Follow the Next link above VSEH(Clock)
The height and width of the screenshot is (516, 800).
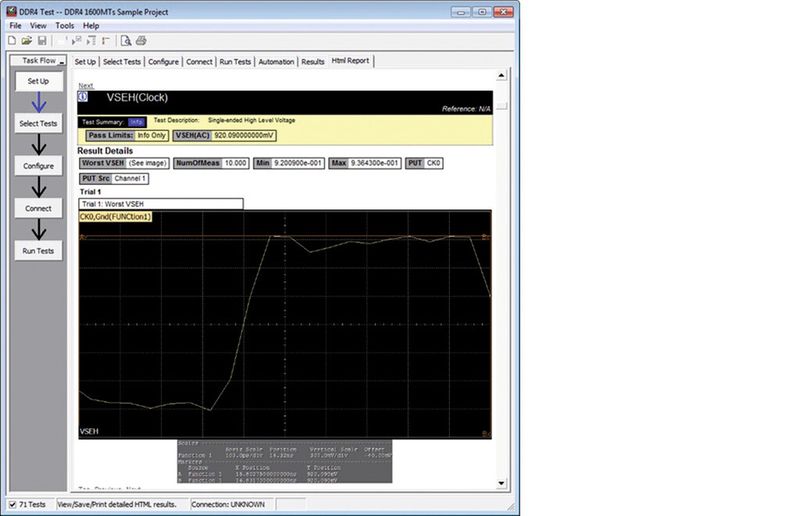pos(86,85)
